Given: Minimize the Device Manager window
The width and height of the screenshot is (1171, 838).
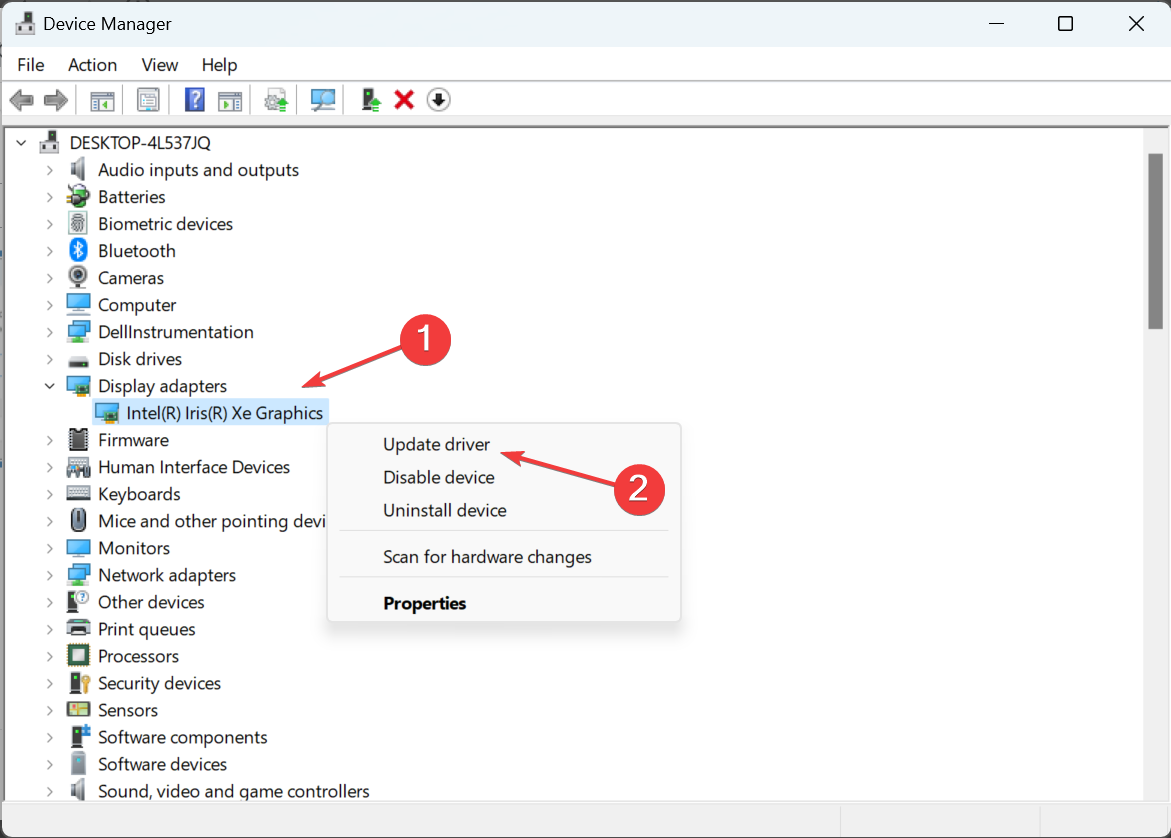Looking at the screenshot, I should 996,24.
